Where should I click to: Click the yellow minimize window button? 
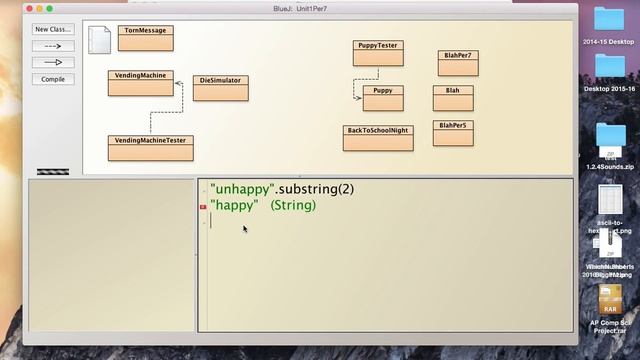40,9
